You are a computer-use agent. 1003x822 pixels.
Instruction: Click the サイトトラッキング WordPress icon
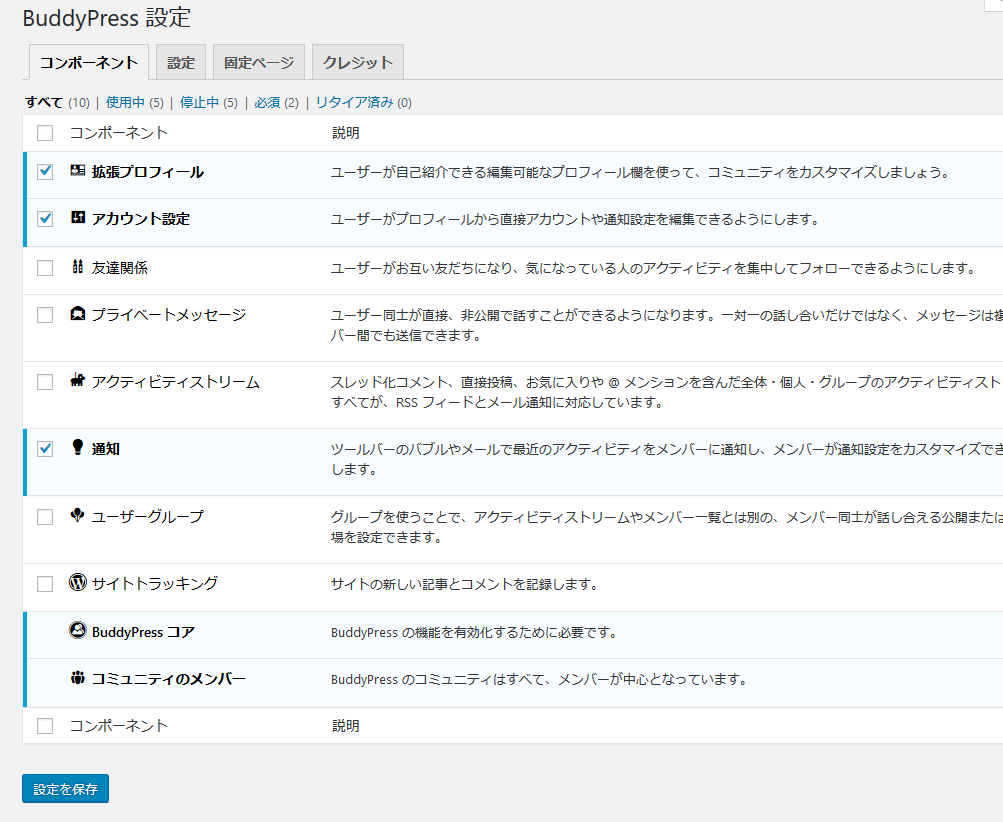[77, 582]
